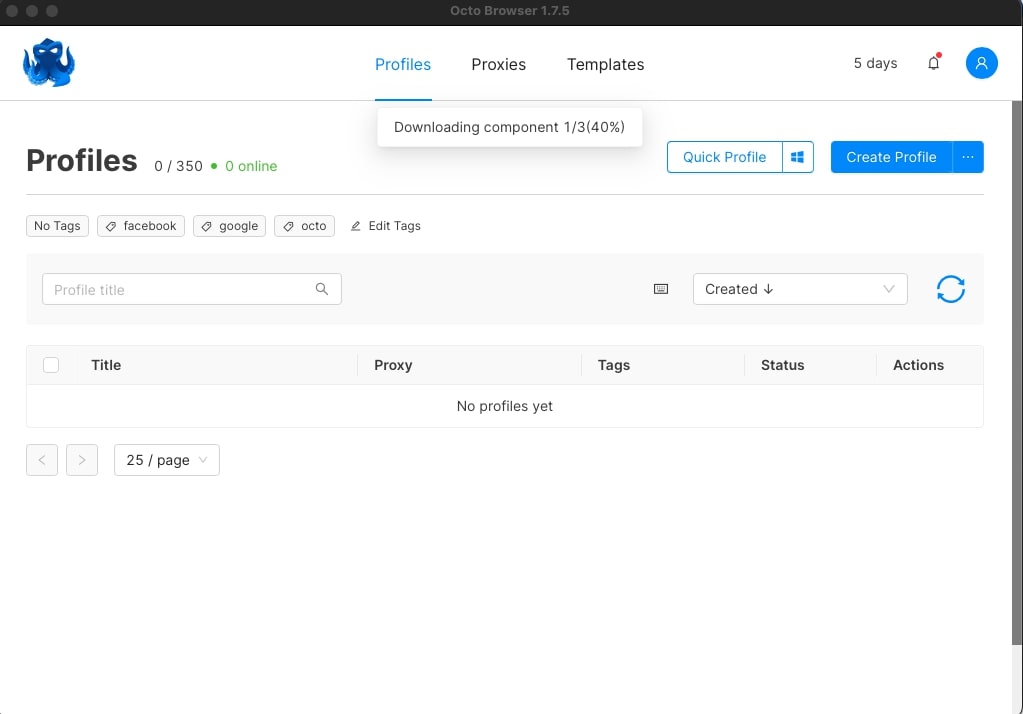Filter by google tag

230,226
